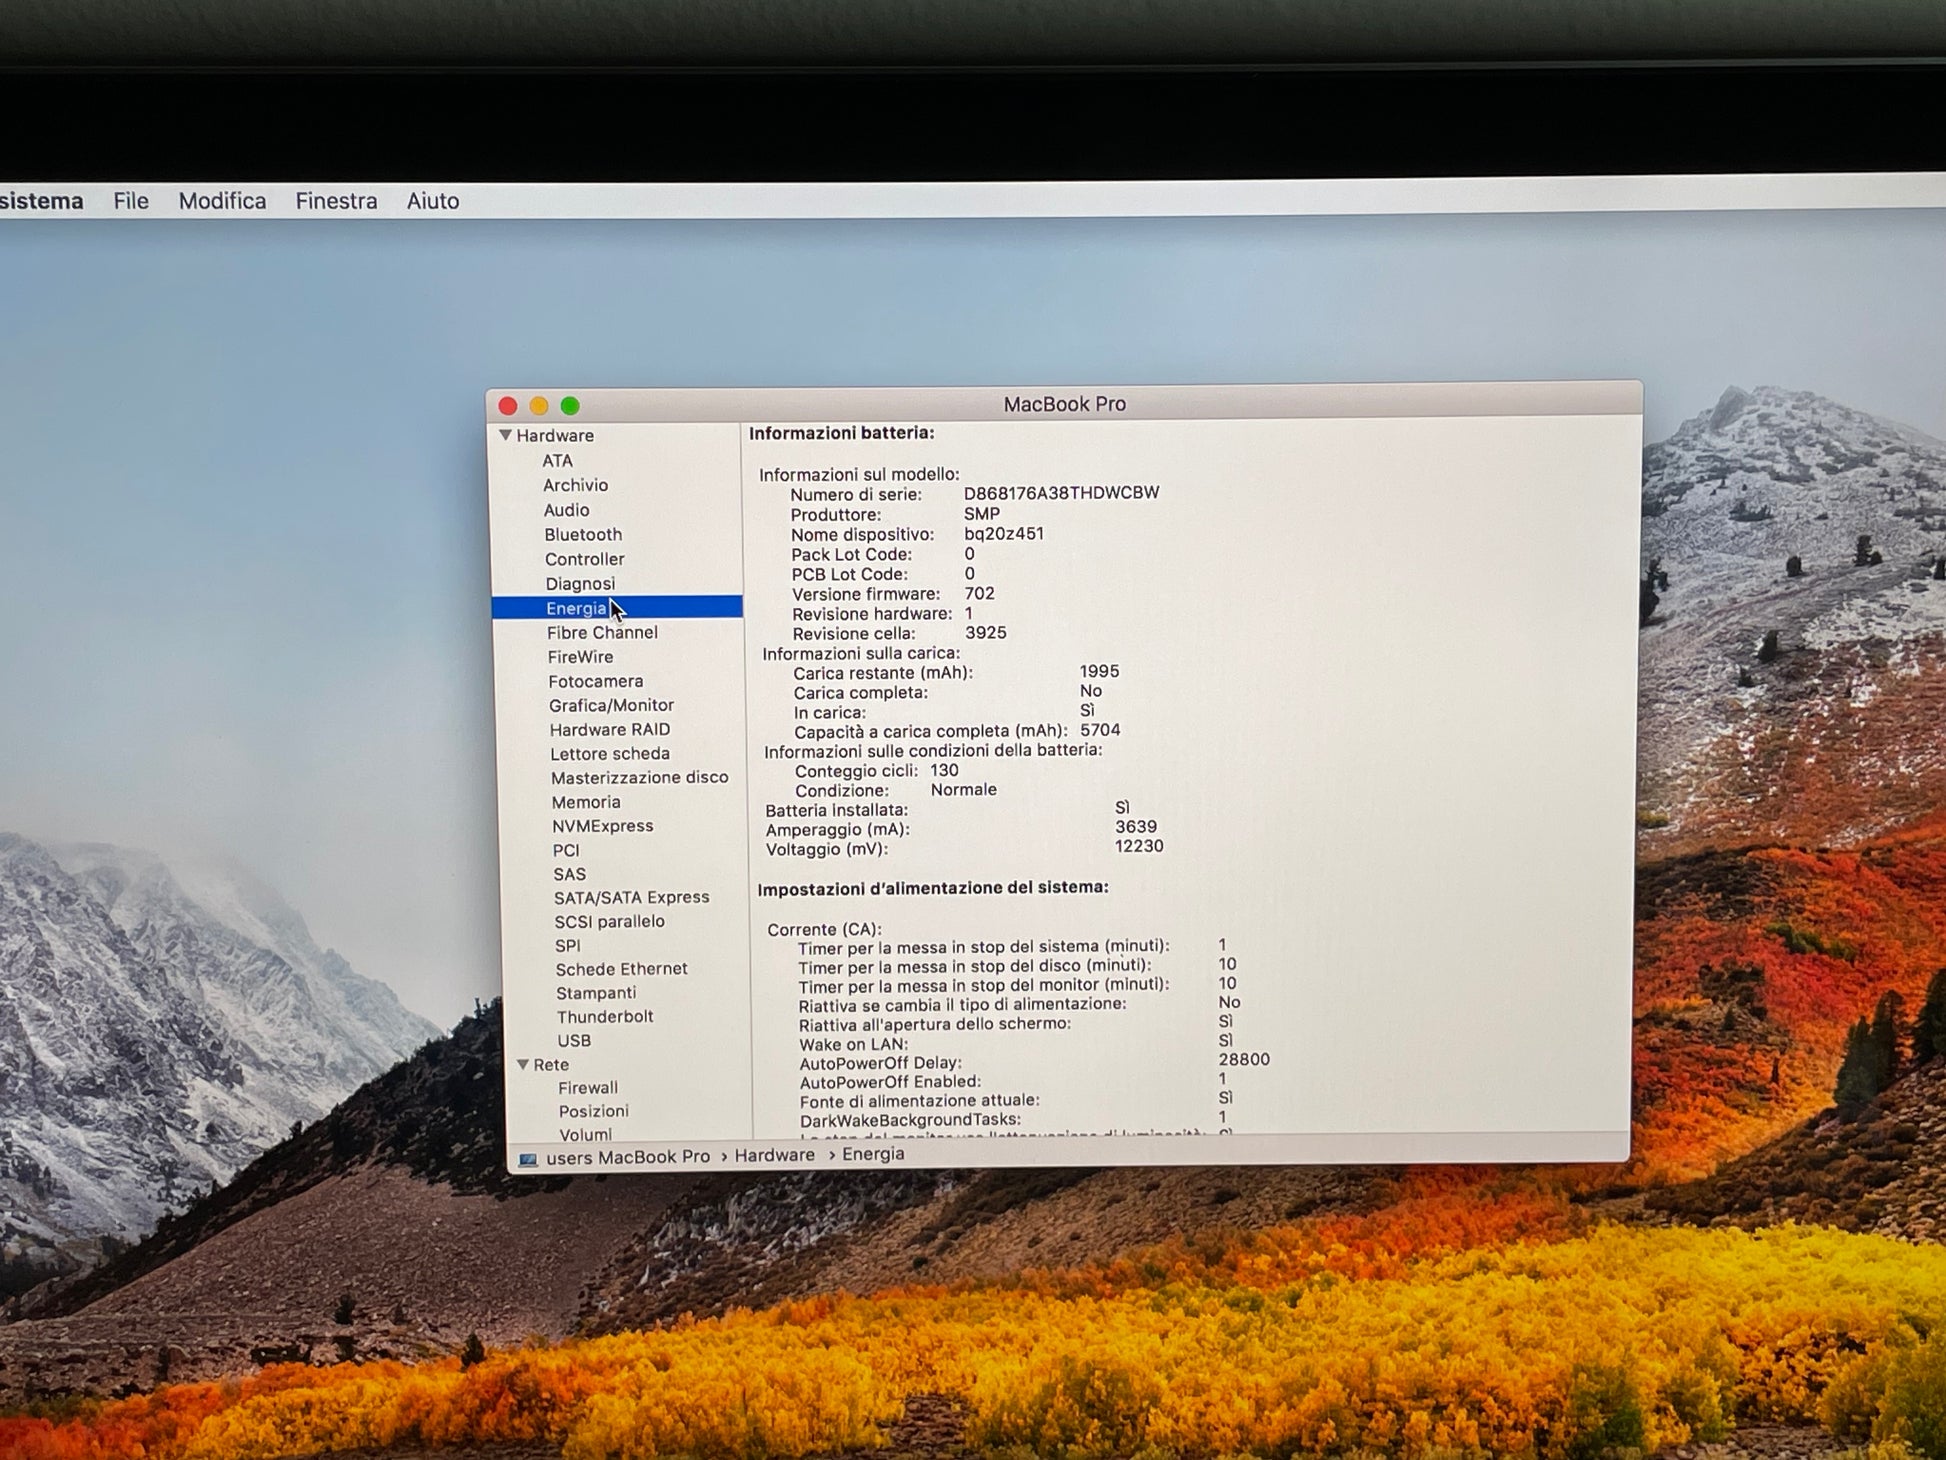The height and width of the screenshot is (1460, 1946).
Task: Click 'Hardware' in the path bar
Action: (775, 1155)
